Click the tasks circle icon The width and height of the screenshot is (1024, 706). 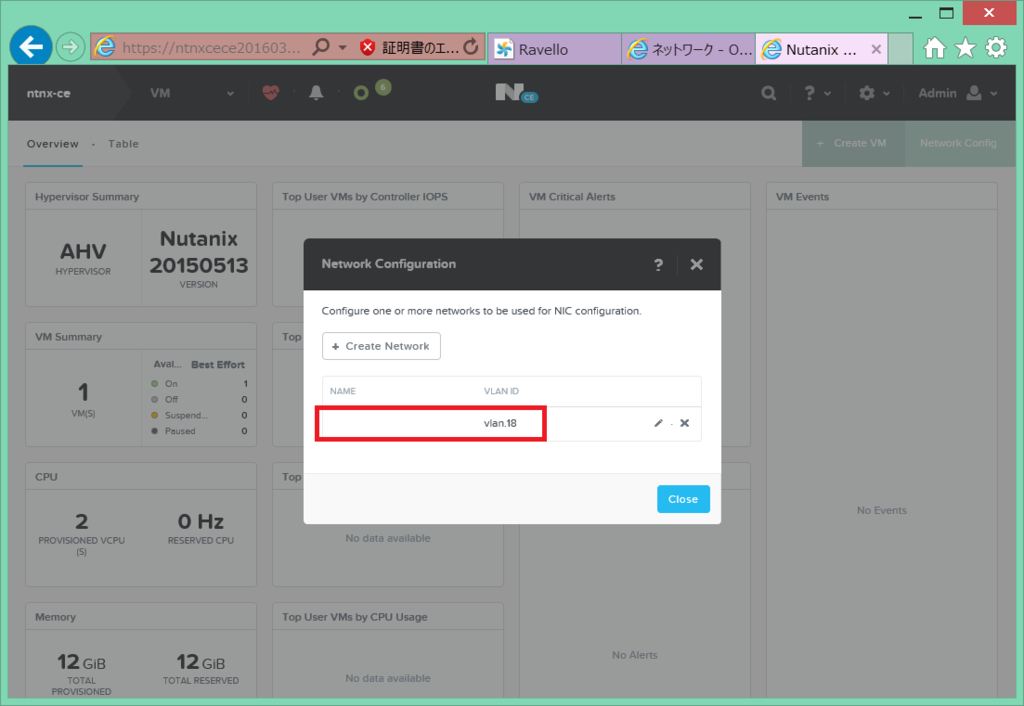pos(361,93)
